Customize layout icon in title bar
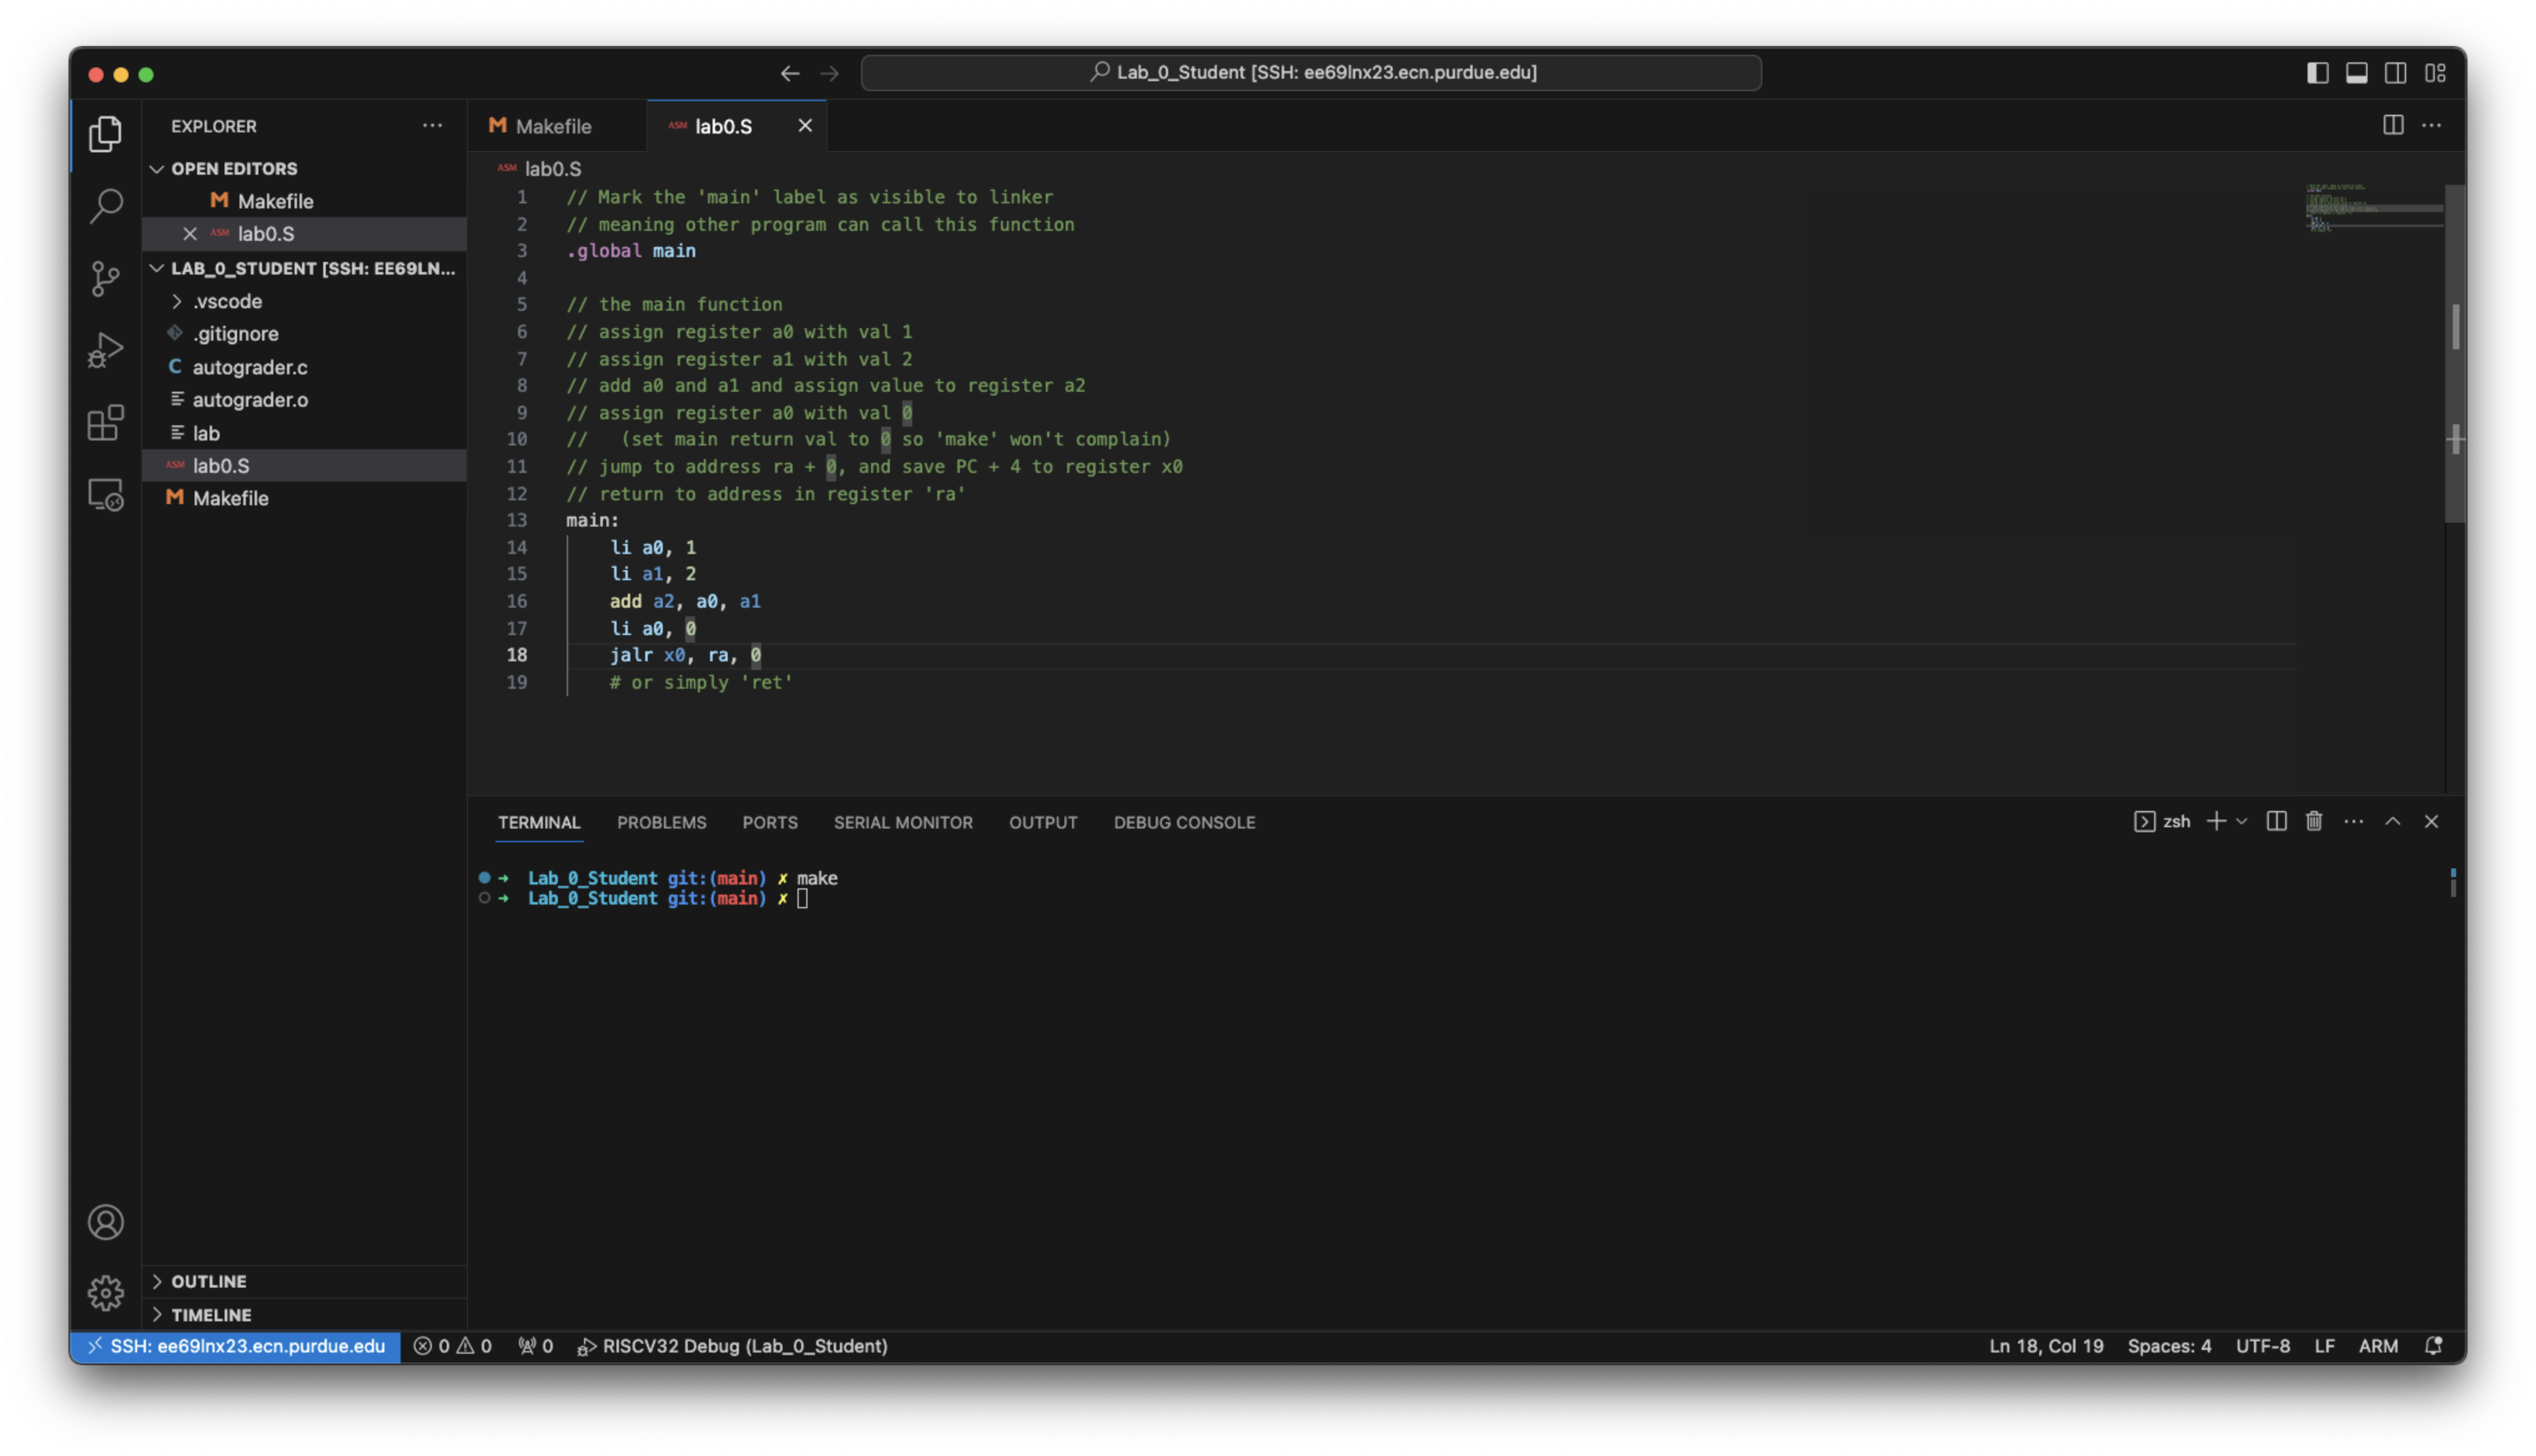2536x1456 pixels. click(x=2435, y=73)
